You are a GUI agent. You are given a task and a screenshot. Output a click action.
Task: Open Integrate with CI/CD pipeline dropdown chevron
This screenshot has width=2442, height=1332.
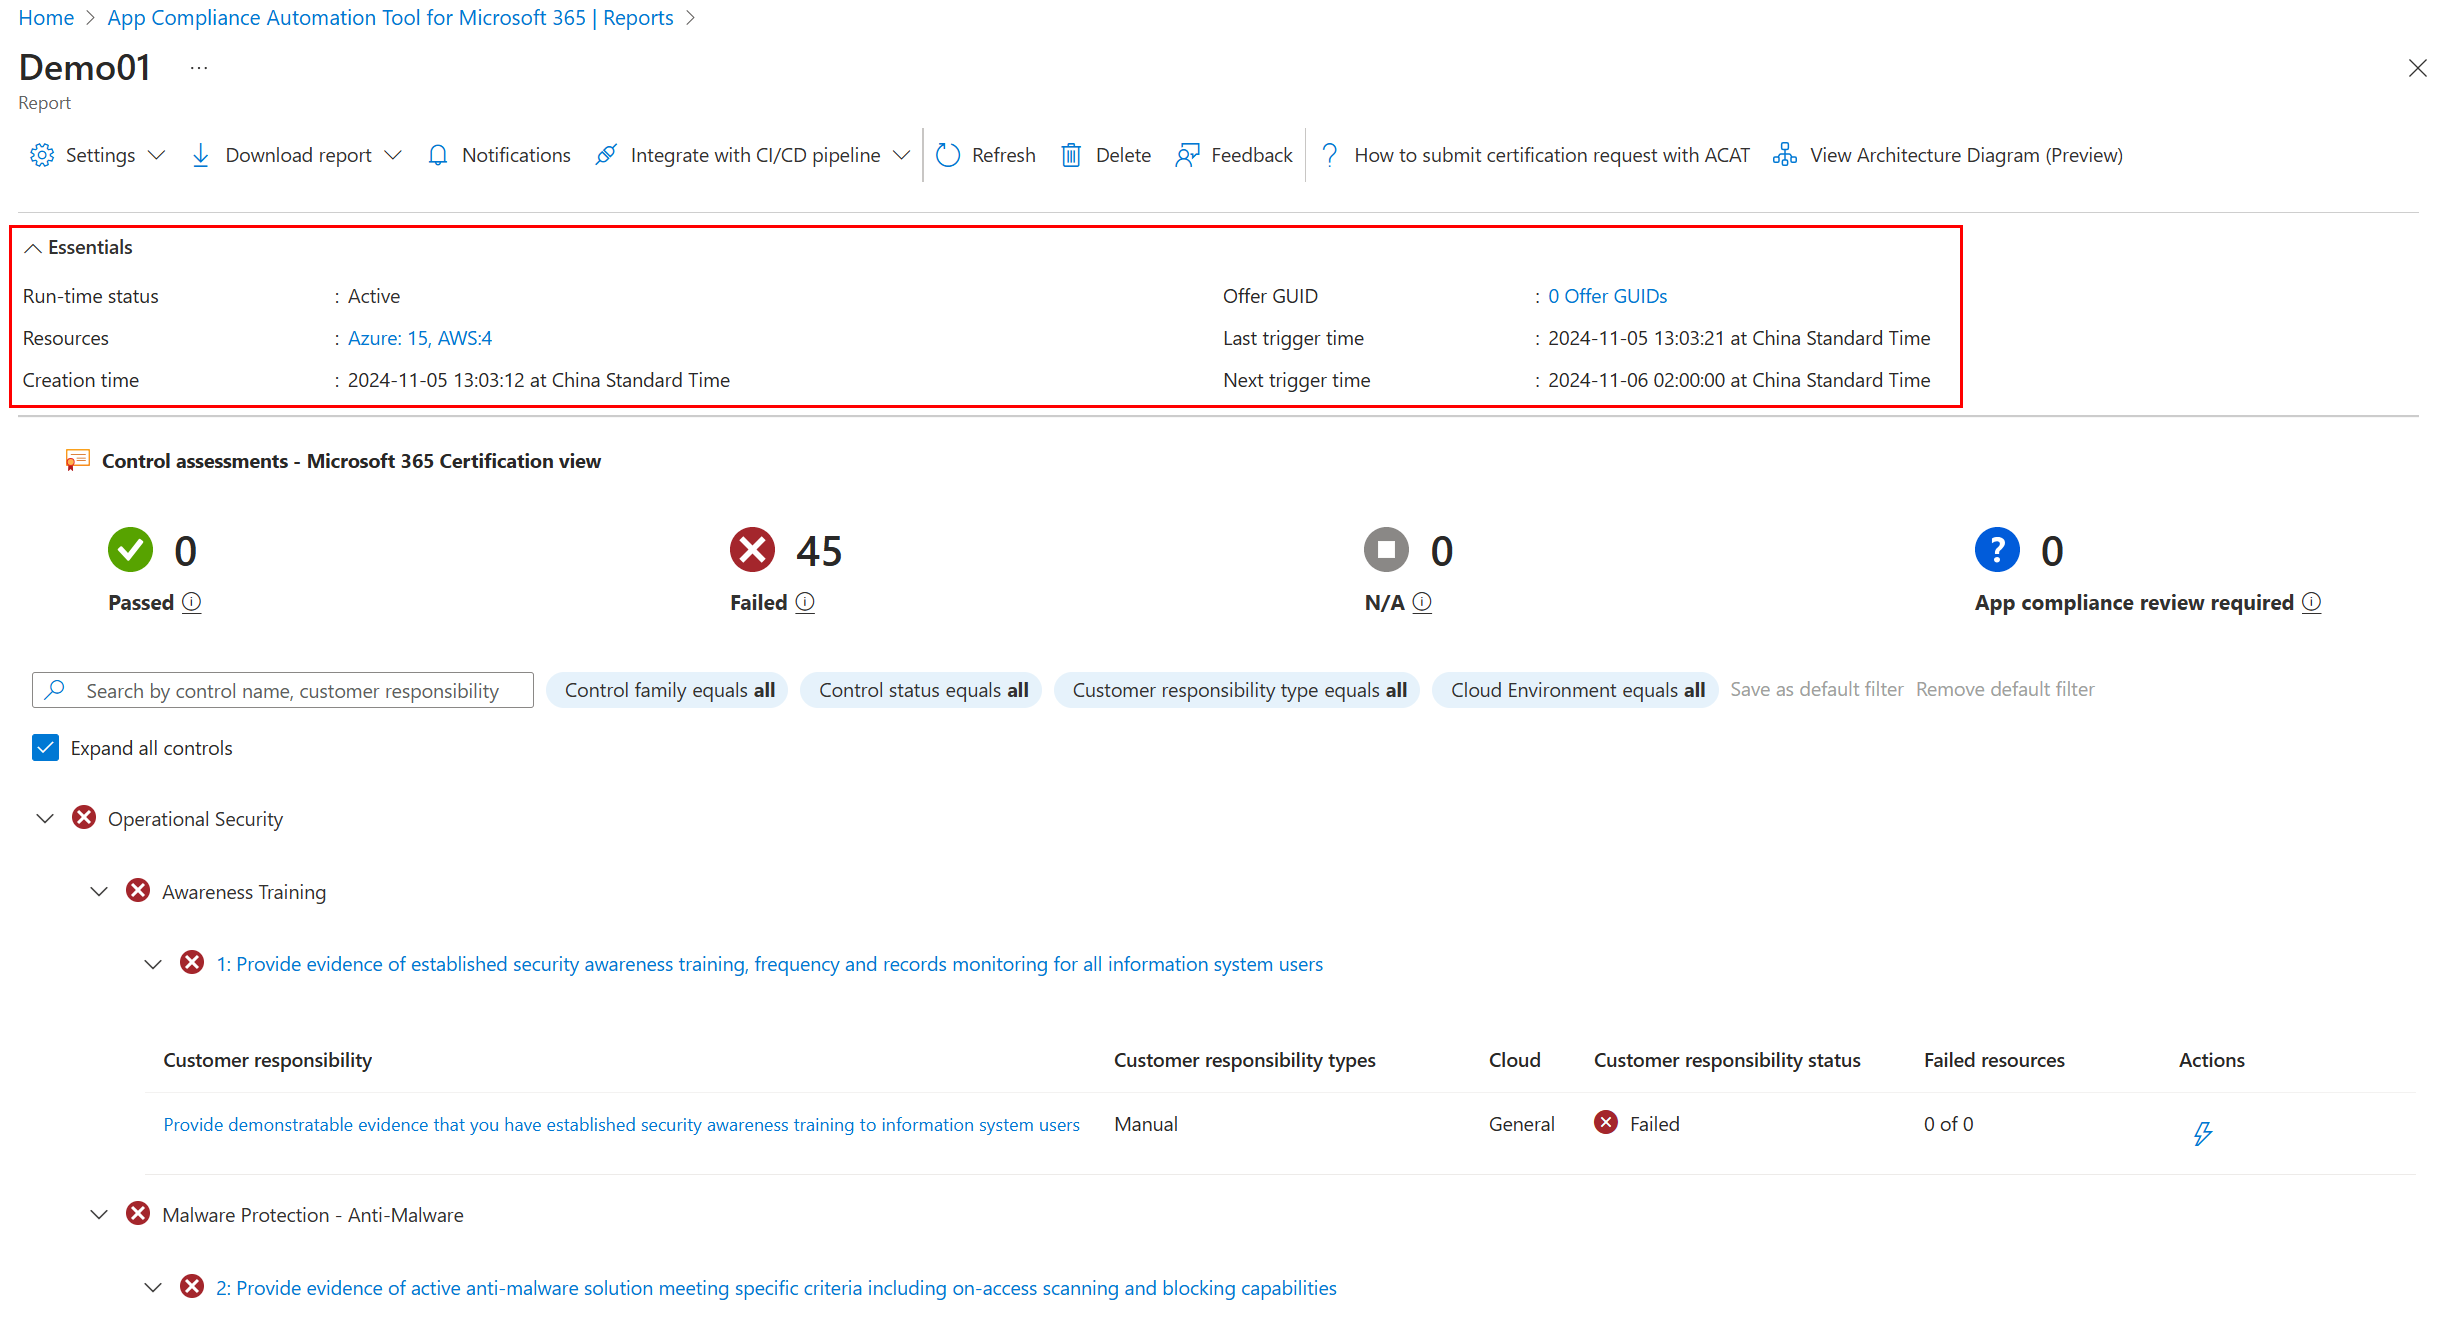[901, 155]
